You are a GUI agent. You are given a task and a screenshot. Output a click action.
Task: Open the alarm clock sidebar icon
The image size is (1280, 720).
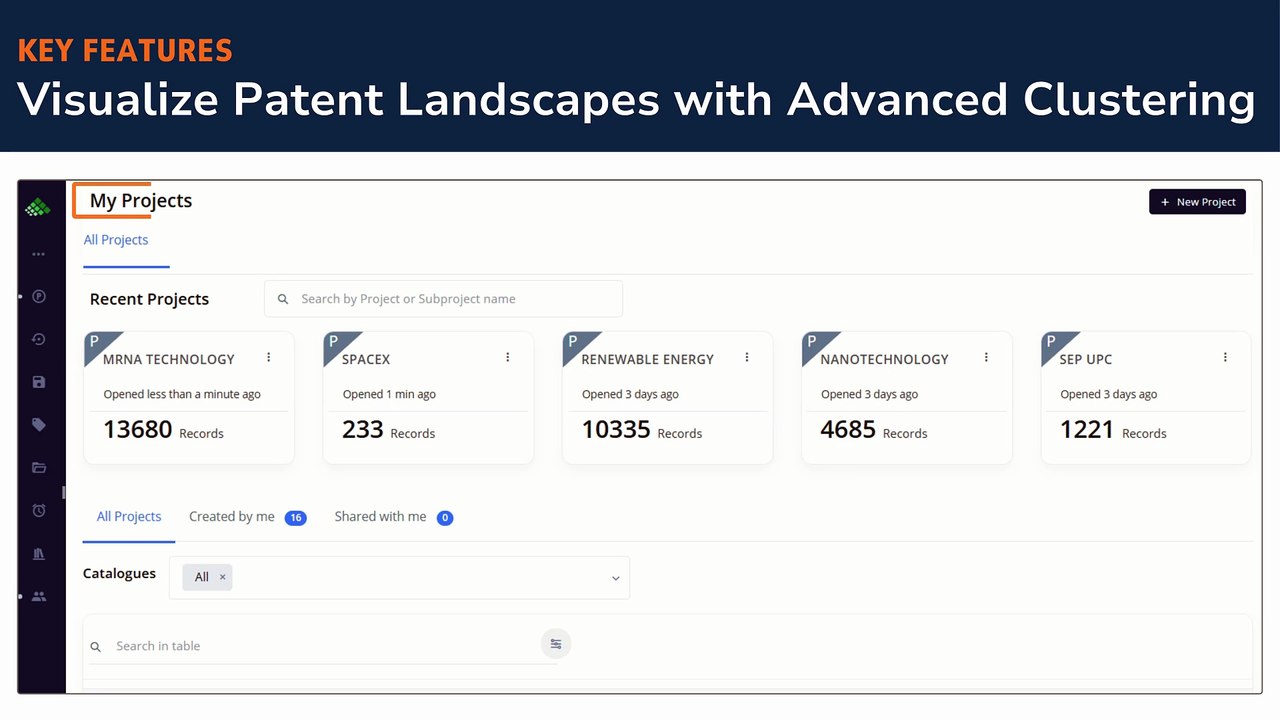tap(39, 510)
